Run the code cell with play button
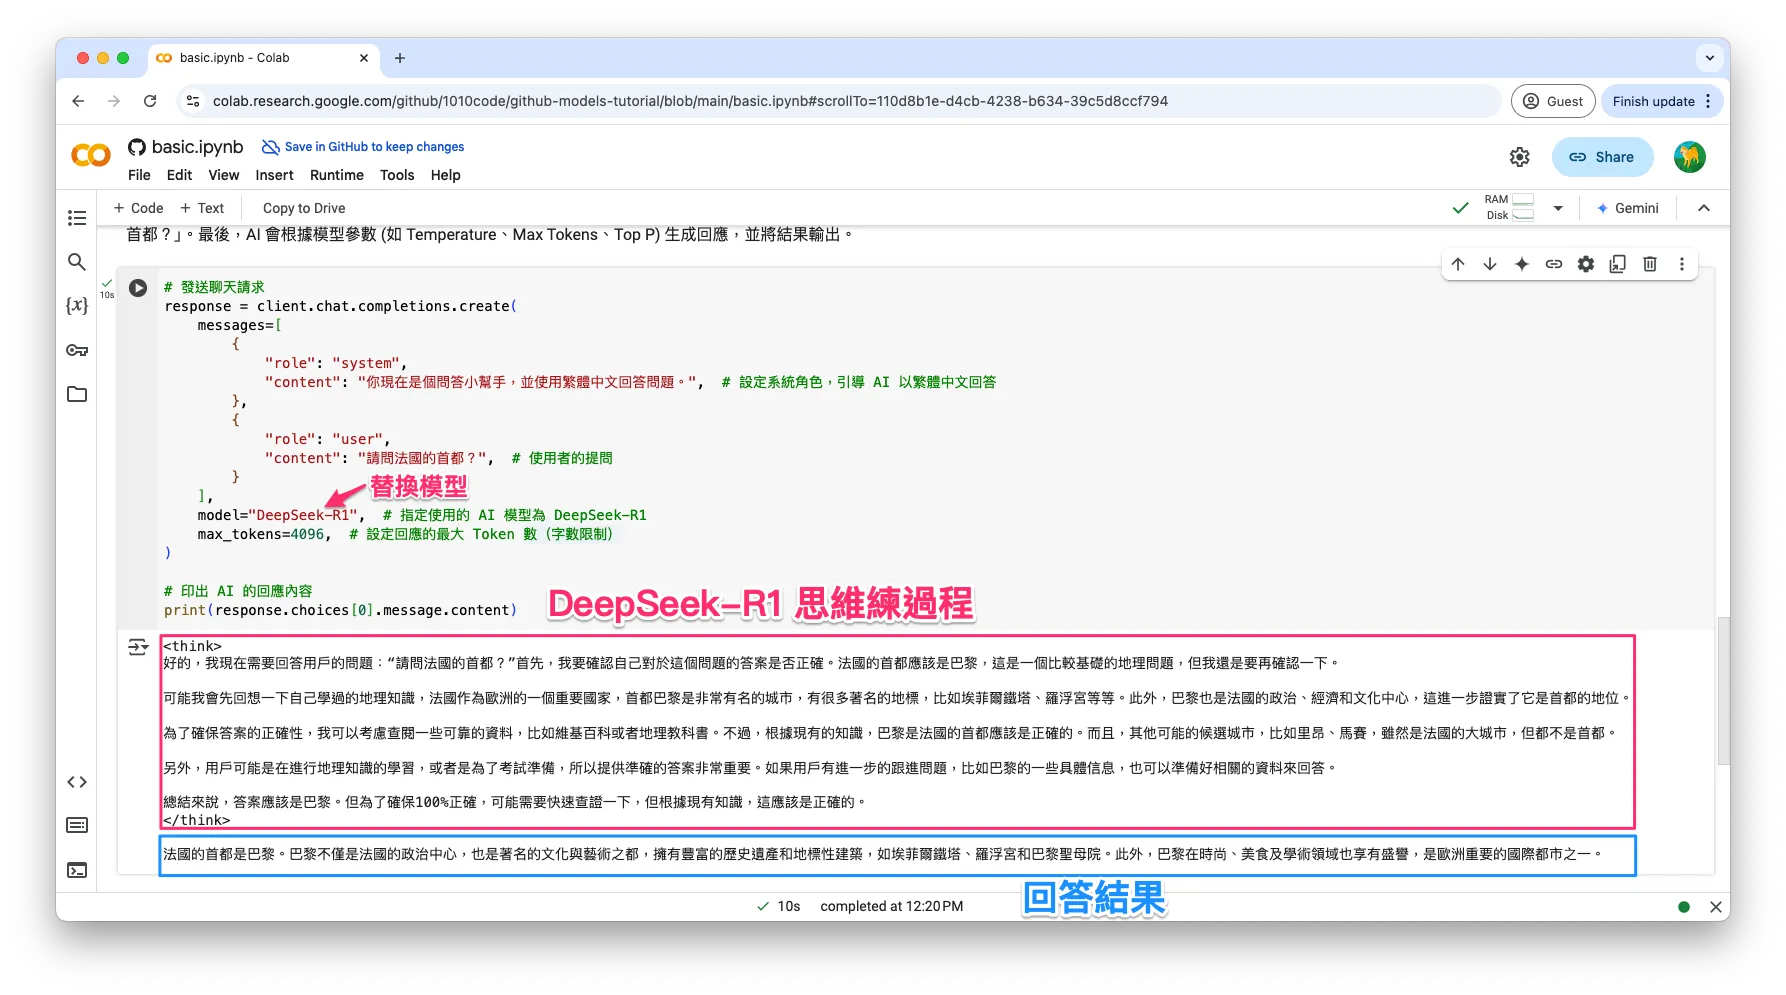 click(138, 288)
